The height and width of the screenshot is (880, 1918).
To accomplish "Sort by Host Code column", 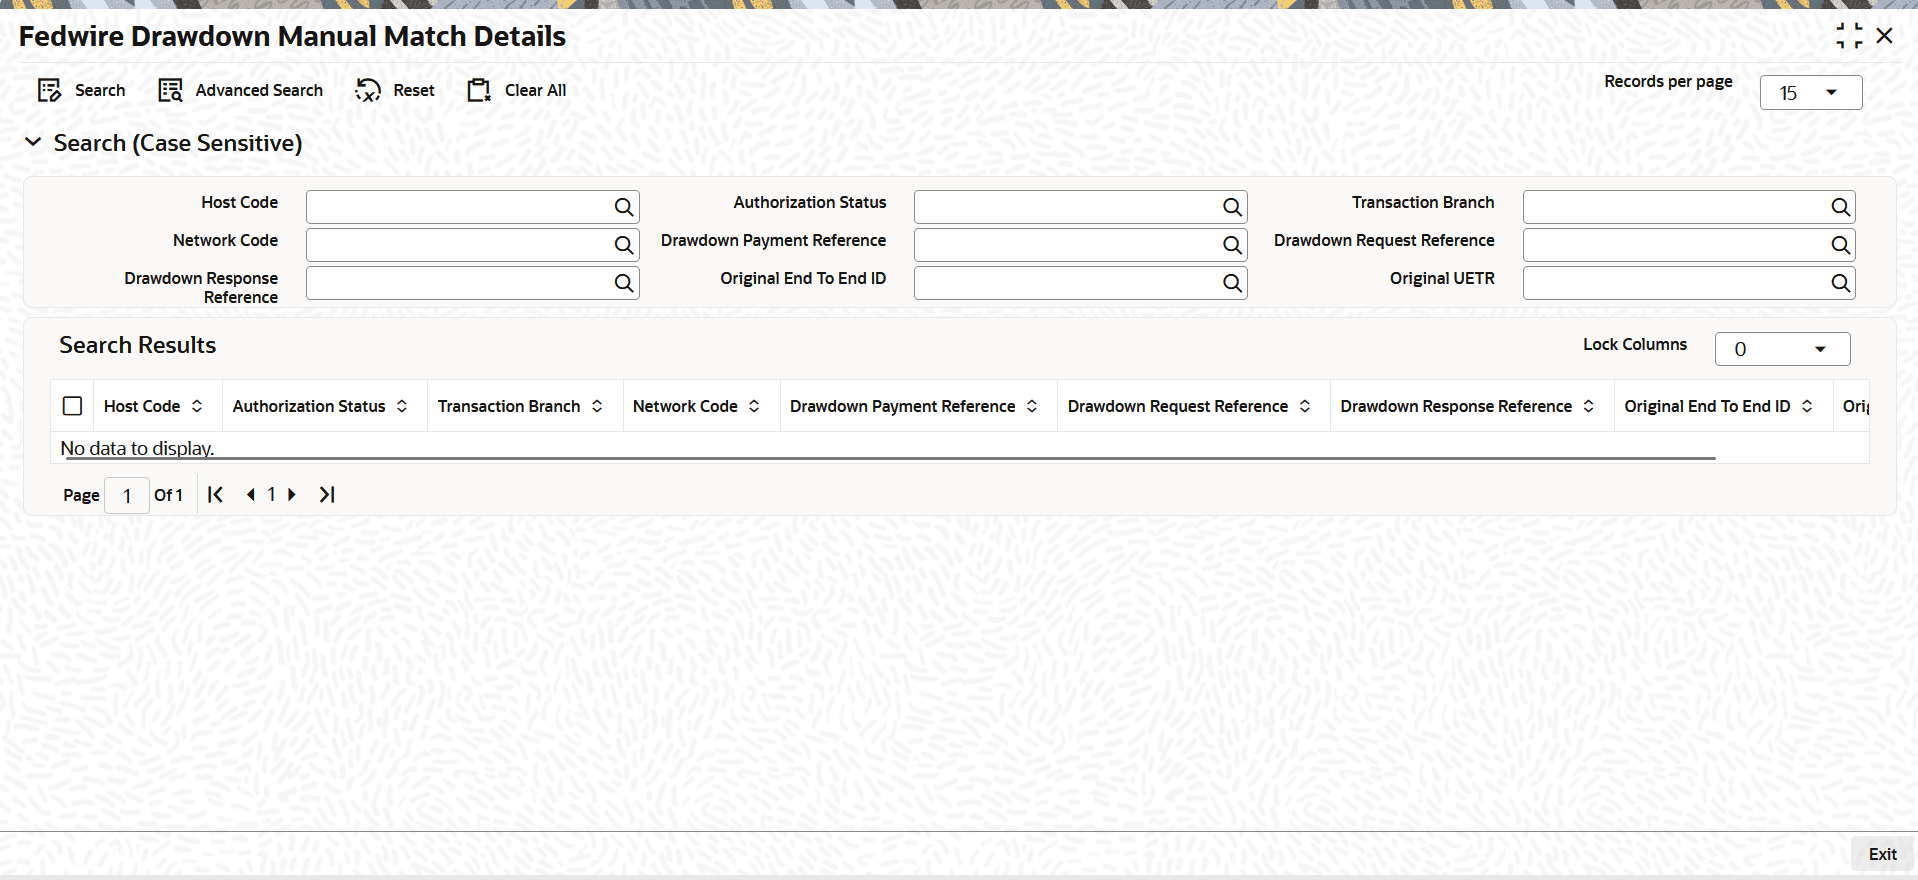I will tap(197, 406).
